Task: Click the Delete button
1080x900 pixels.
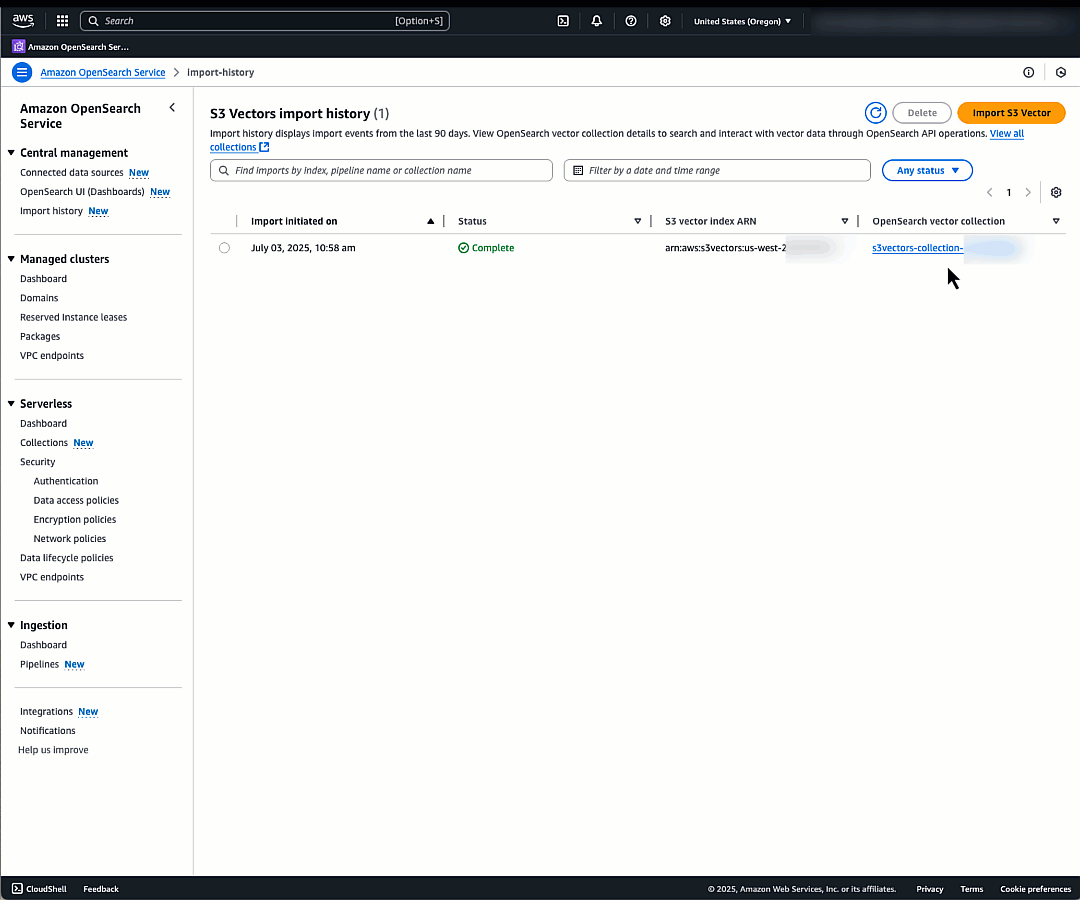Action: pyautogui.click(x=922, y=113)
